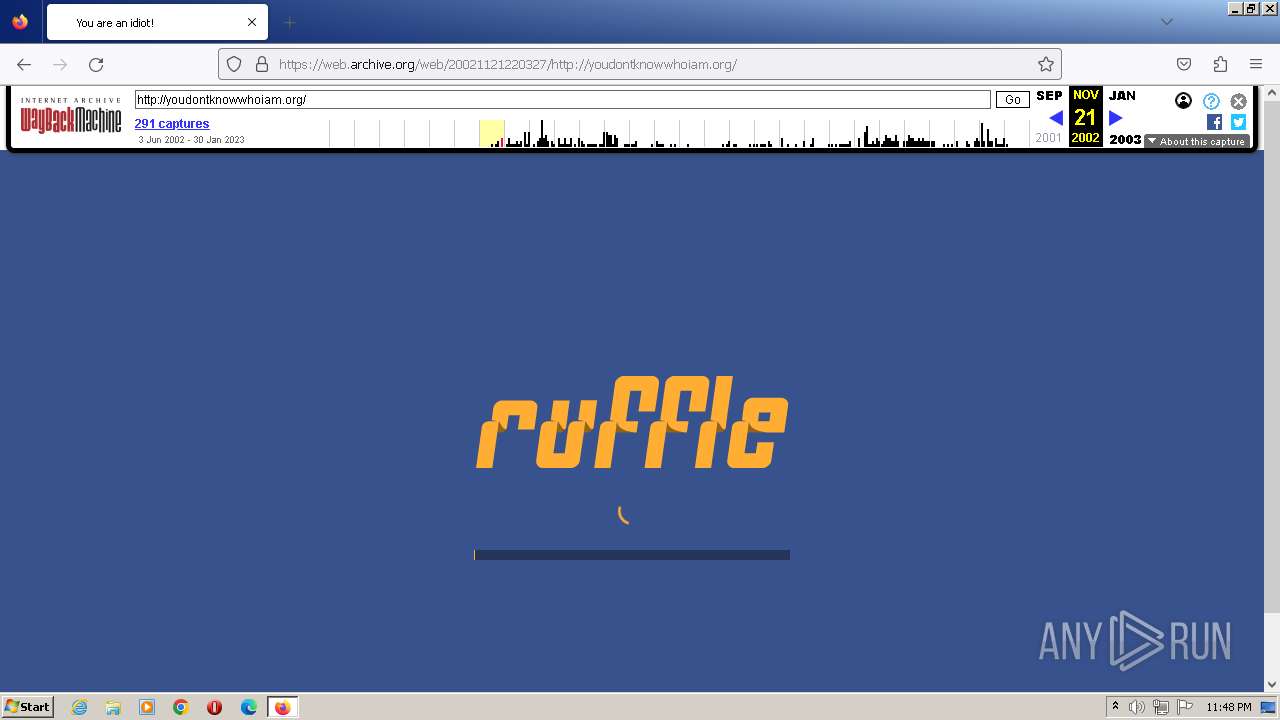
Task: Close the Wayback toolbar
Action: [x=1238, y=101]
